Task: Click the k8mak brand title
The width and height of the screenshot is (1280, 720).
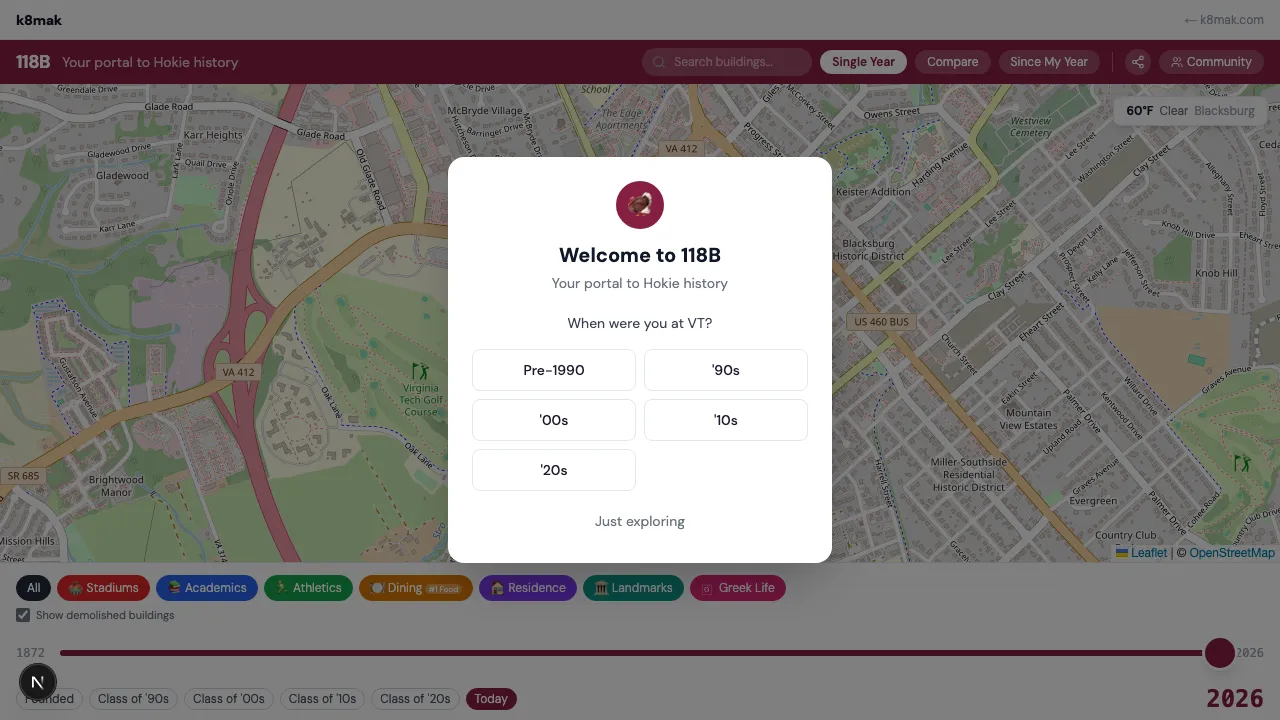Action: pos(39,20)
